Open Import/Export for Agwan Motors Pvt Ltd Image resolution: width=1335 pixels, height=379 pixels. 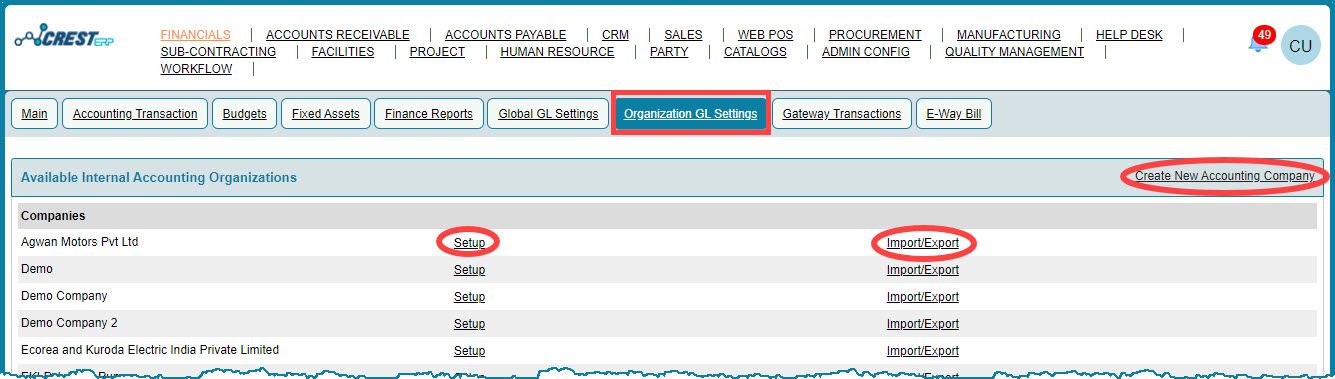922,243
